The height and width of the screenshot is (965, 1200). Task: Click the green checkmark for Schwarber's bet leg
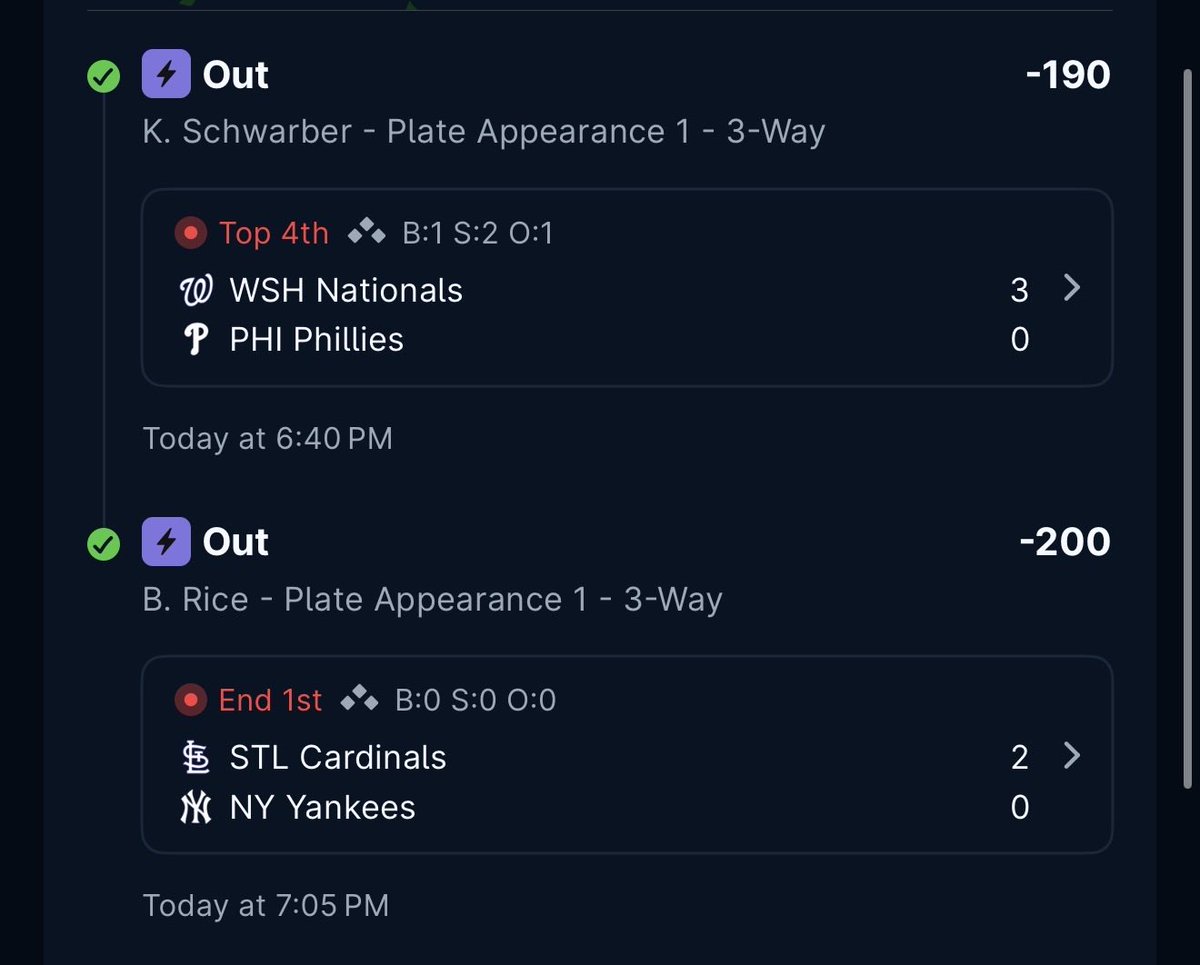coord(104,76)
